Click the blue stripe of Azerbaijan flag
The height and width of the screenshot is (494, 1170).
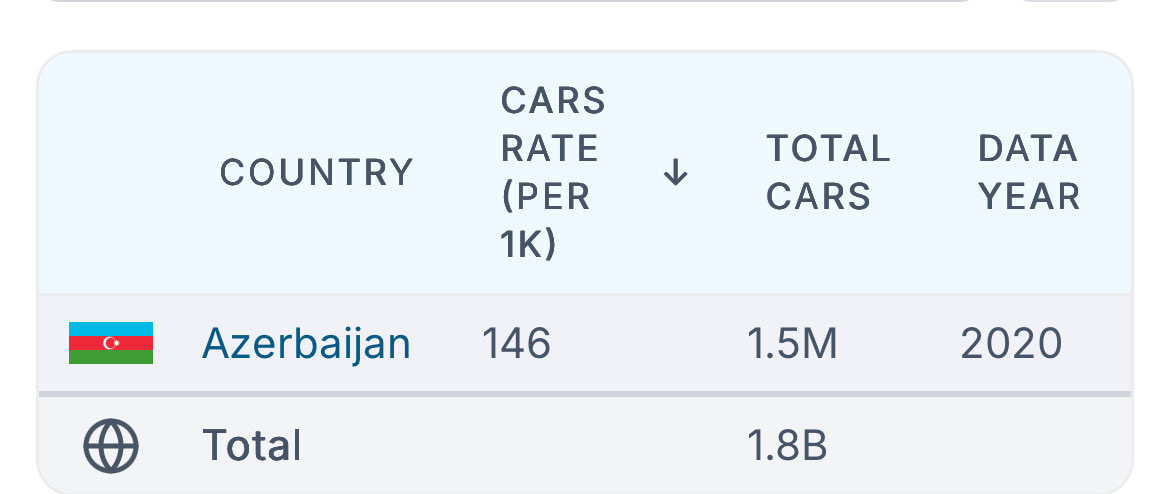click(110, 329)
